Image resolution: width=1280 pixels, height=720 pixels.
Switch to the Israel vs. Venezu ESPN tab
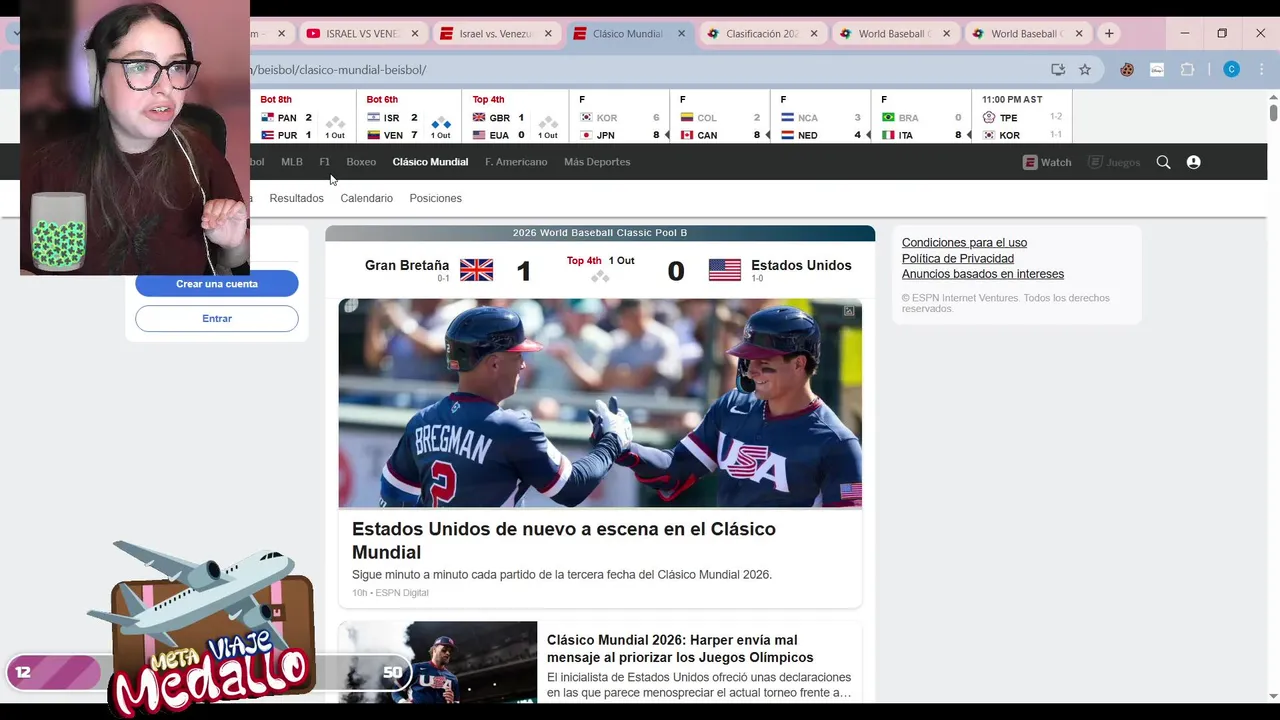pyautogui.click(x=496, y=33)
